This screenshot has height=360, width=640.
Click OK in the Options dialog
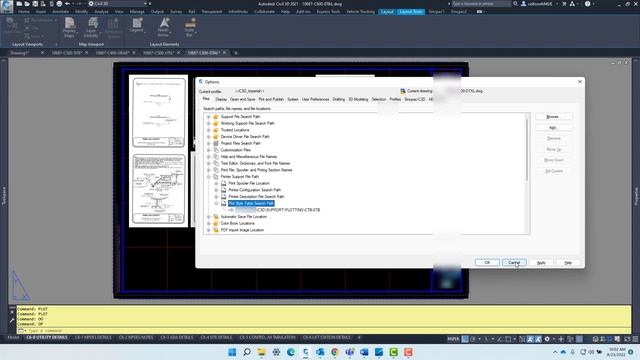pos(487,262)
